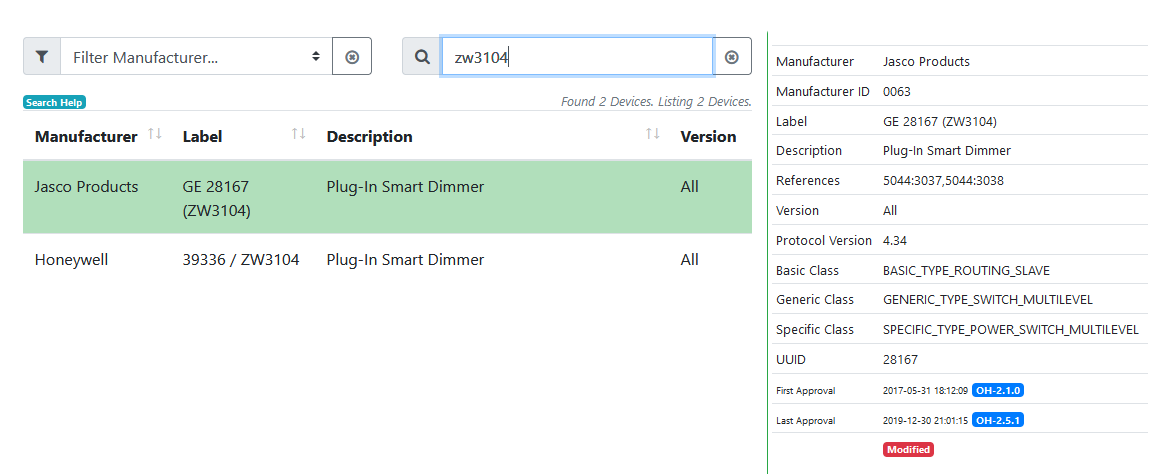1174x474 pixels.
Task: Open the Filter Manufacturer dropdown
Action: coord(195,57)
